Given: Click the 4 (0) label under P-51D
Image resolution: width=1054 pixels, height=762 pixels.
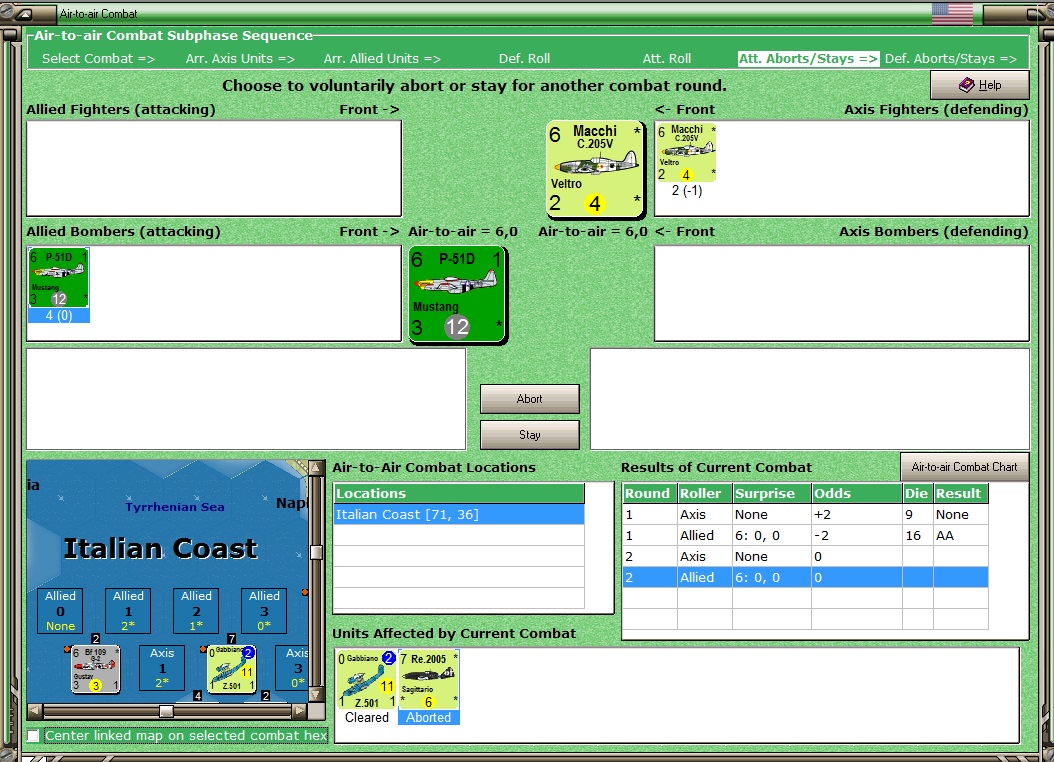Looking at the screenshot, I should point(58,316).
